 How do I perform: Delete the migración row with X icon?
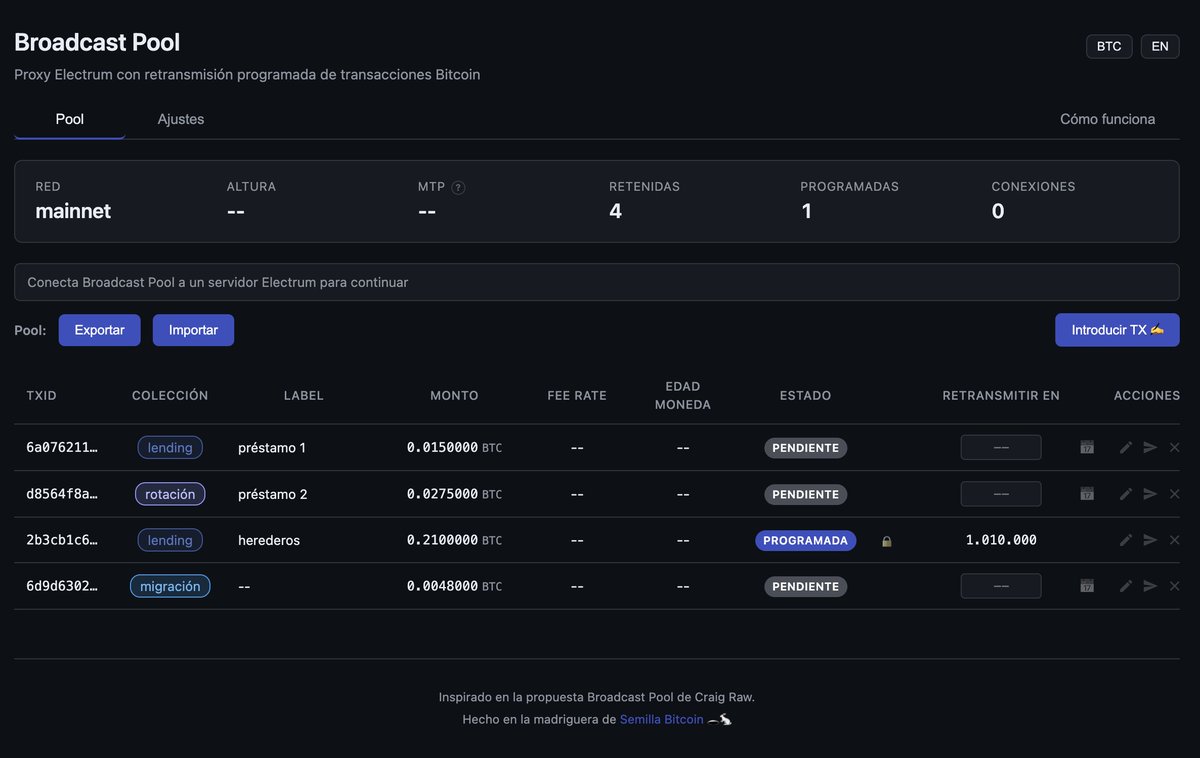[1175, 586]
